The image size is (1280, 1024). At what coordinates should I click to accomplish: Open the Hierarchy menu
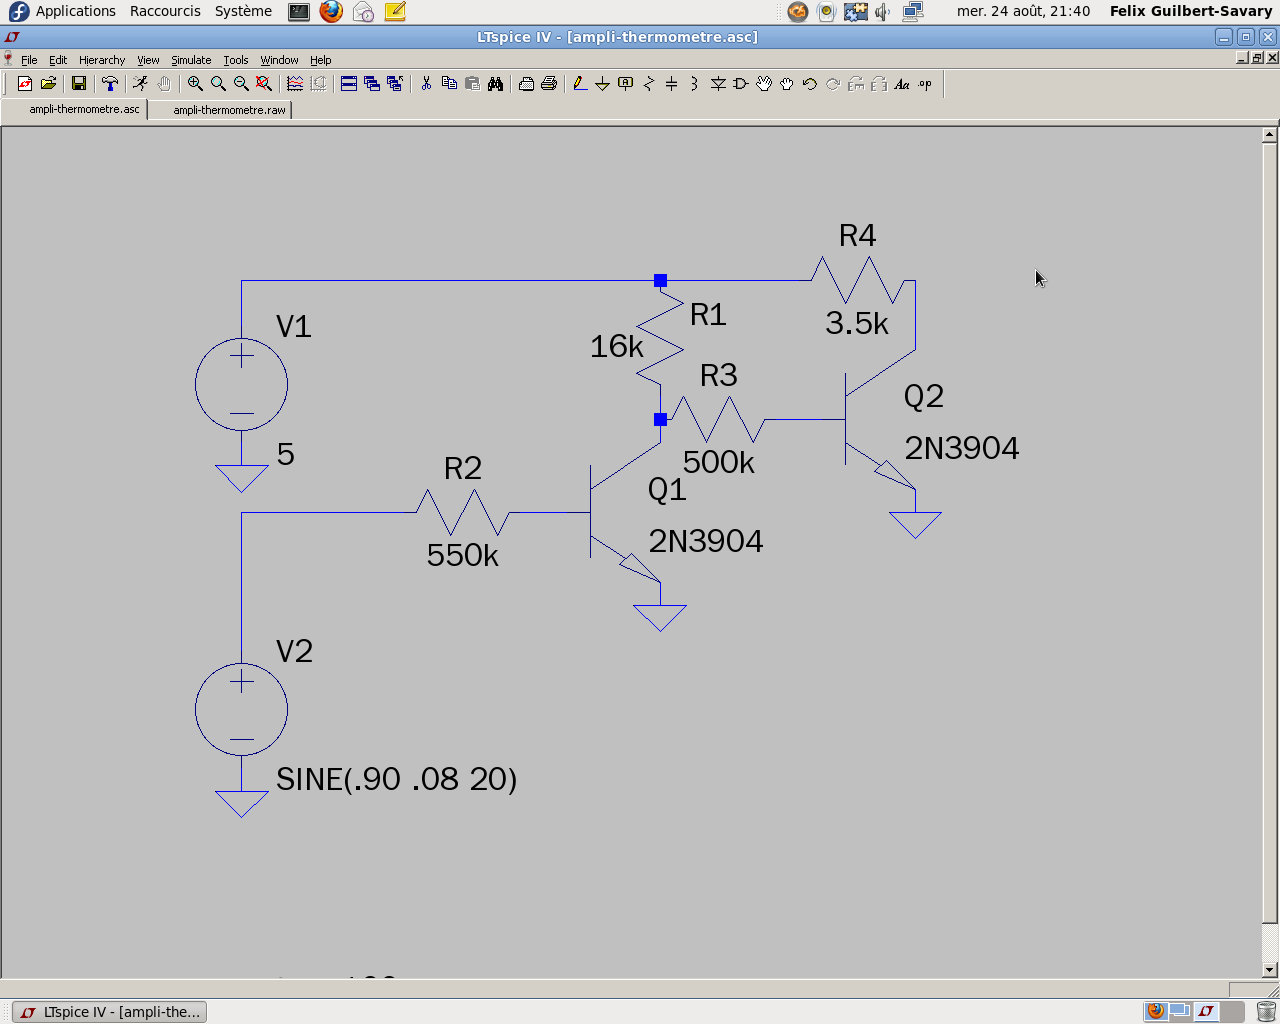pos(102,60)
